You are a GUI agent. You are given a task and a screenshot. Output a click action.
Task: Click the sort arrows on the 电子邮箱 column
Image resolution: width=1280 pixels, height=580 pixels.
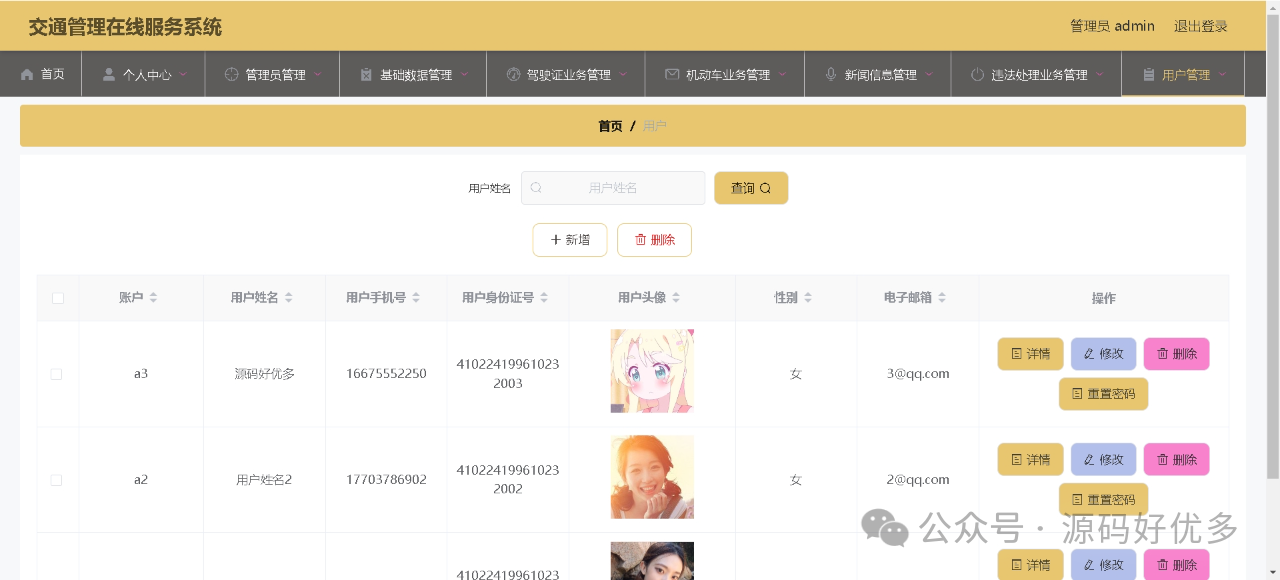941,298
